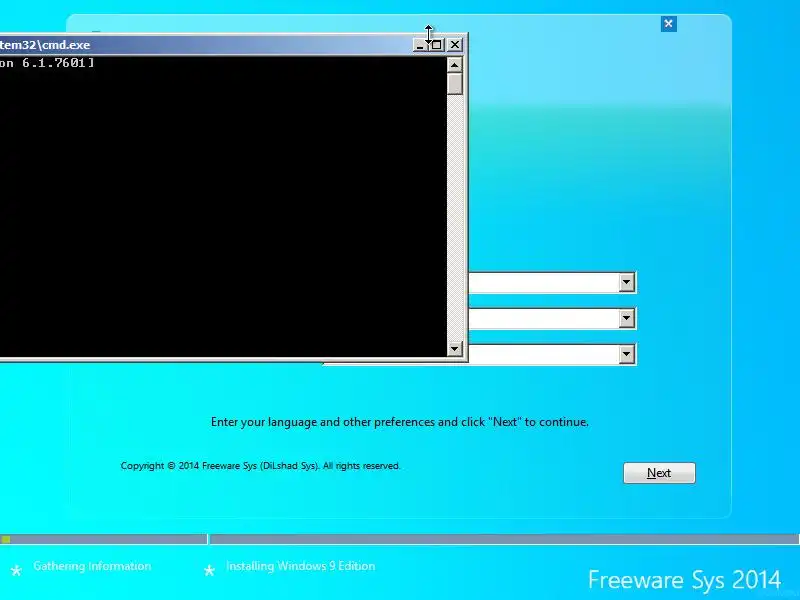The height and width of the screenshot is (600, 800).
Task: Close the installer dialog with blue X
Action: tap(668, 23)
